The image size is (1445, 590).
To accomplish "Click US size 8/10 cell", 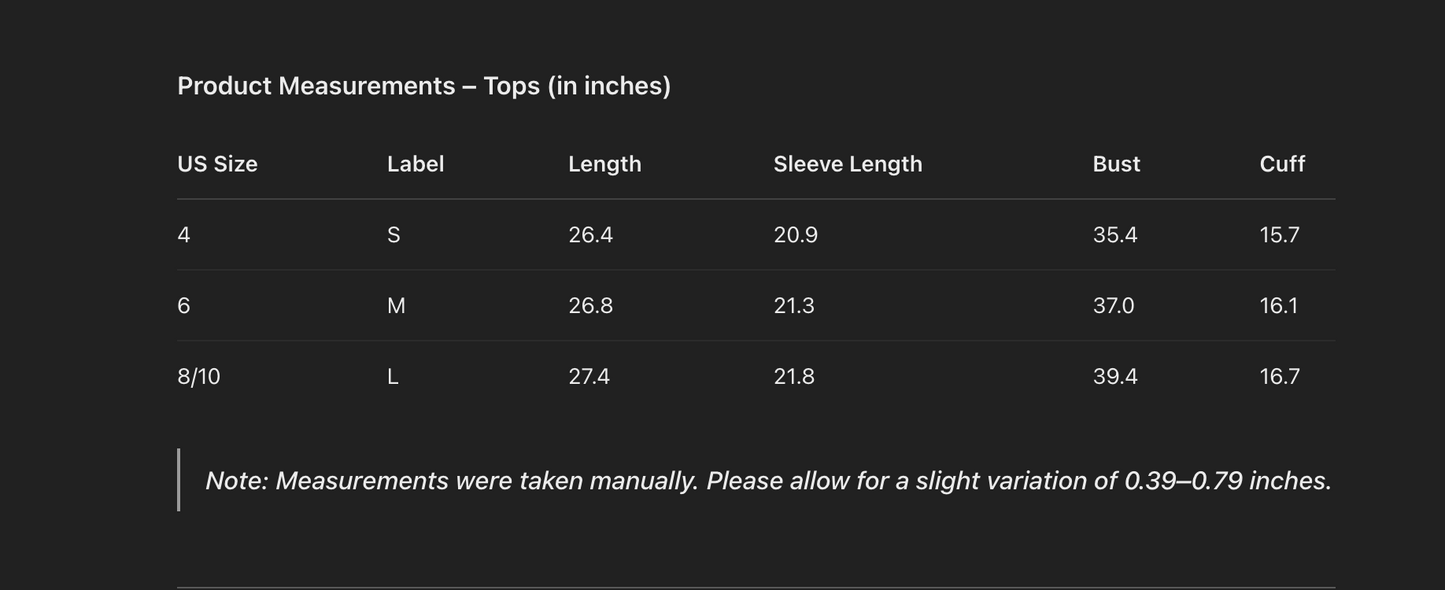I will [x=199, y=377].
